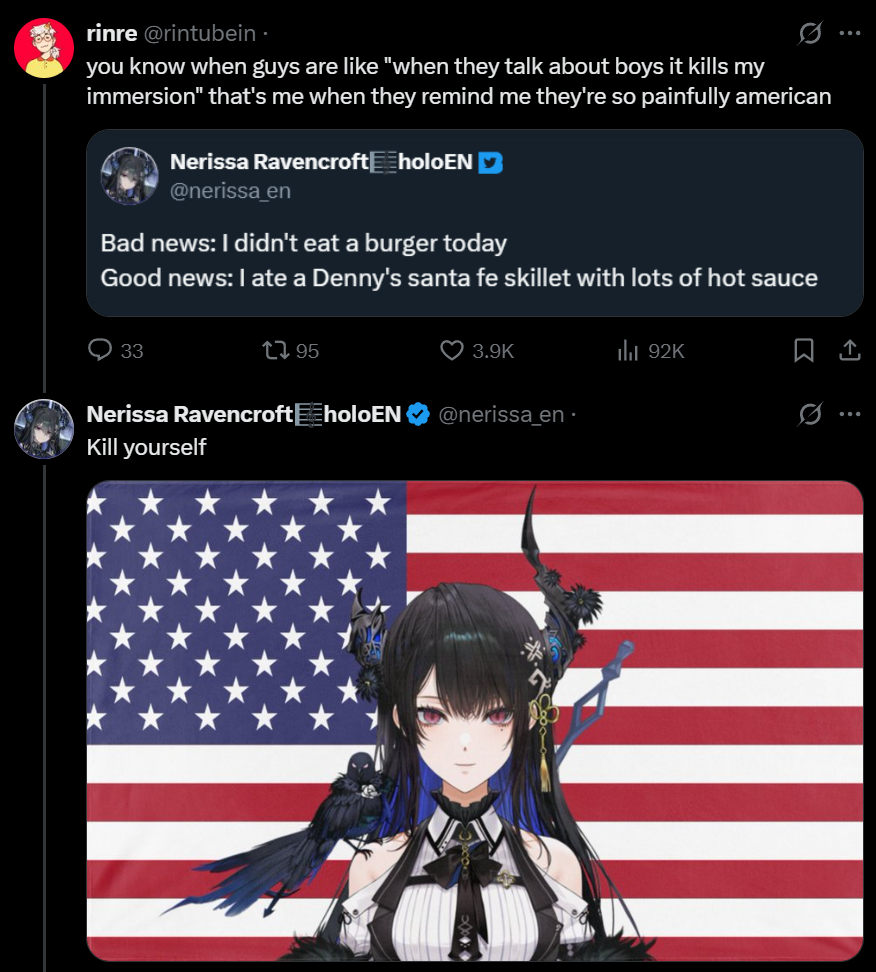This screenshot has height=972, width=876.
Task: Share rinre's tweet via share icon
Action: point(849,350)
